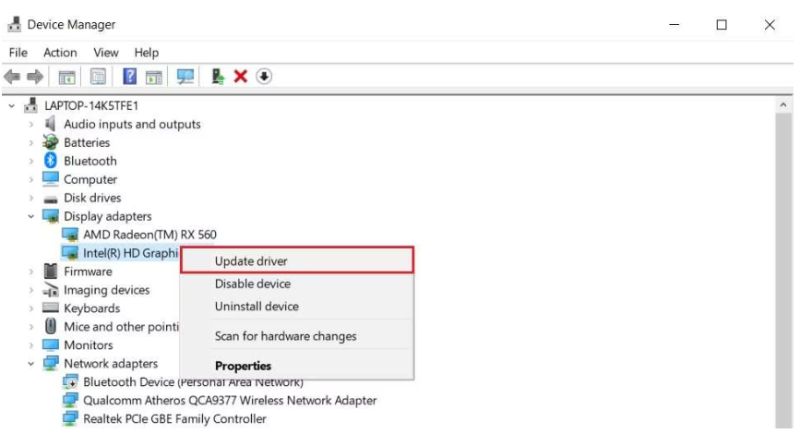
Task: Open Properties from the context menu
Action: (297, 366)
